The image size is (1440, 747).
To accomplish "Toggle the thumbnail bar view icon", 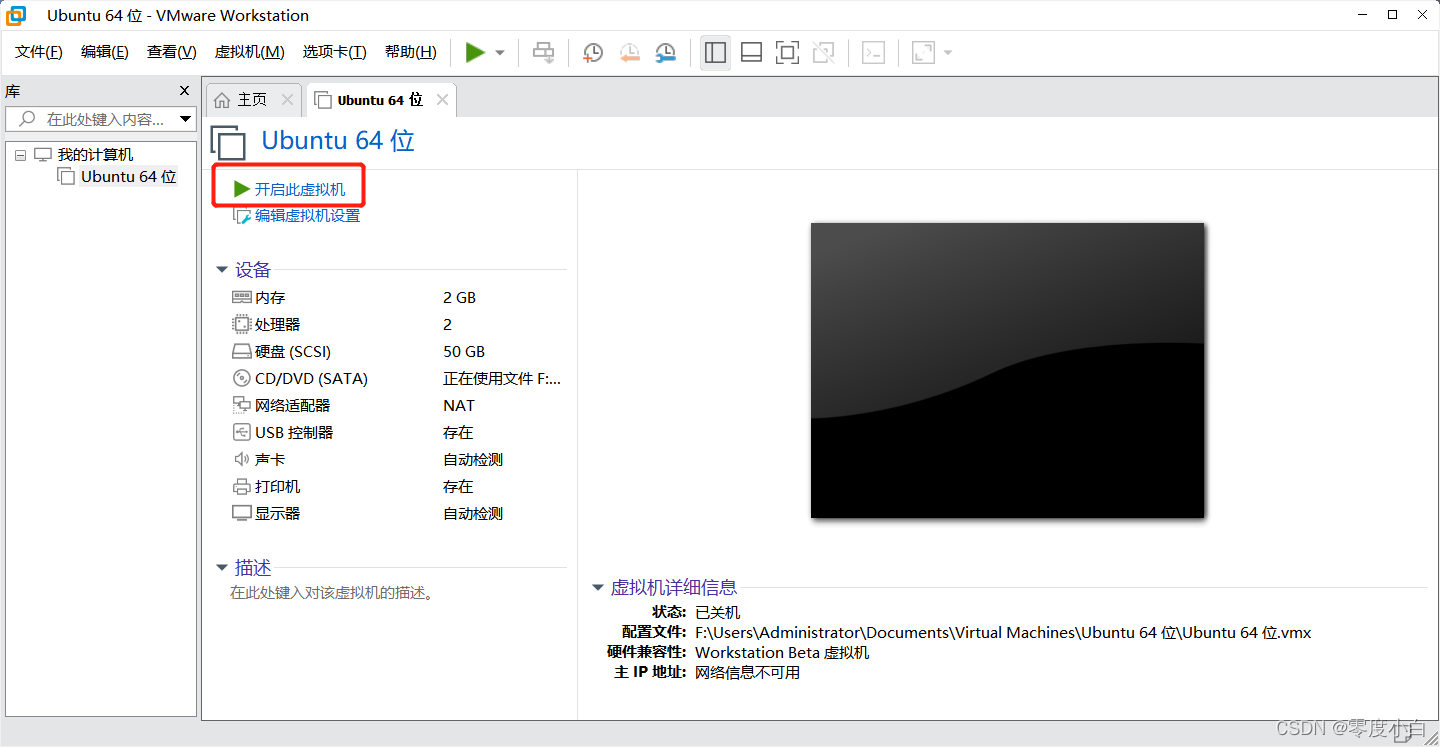I will (x=751, y=53).
